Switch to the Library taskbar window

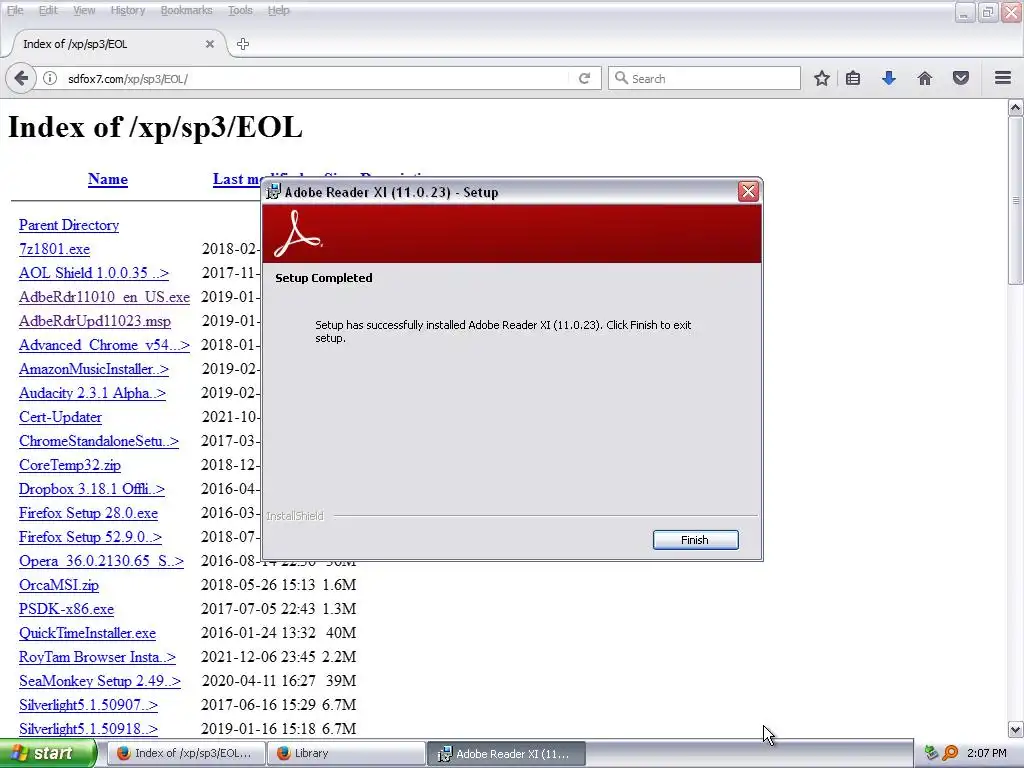click(x=346, y=754)
